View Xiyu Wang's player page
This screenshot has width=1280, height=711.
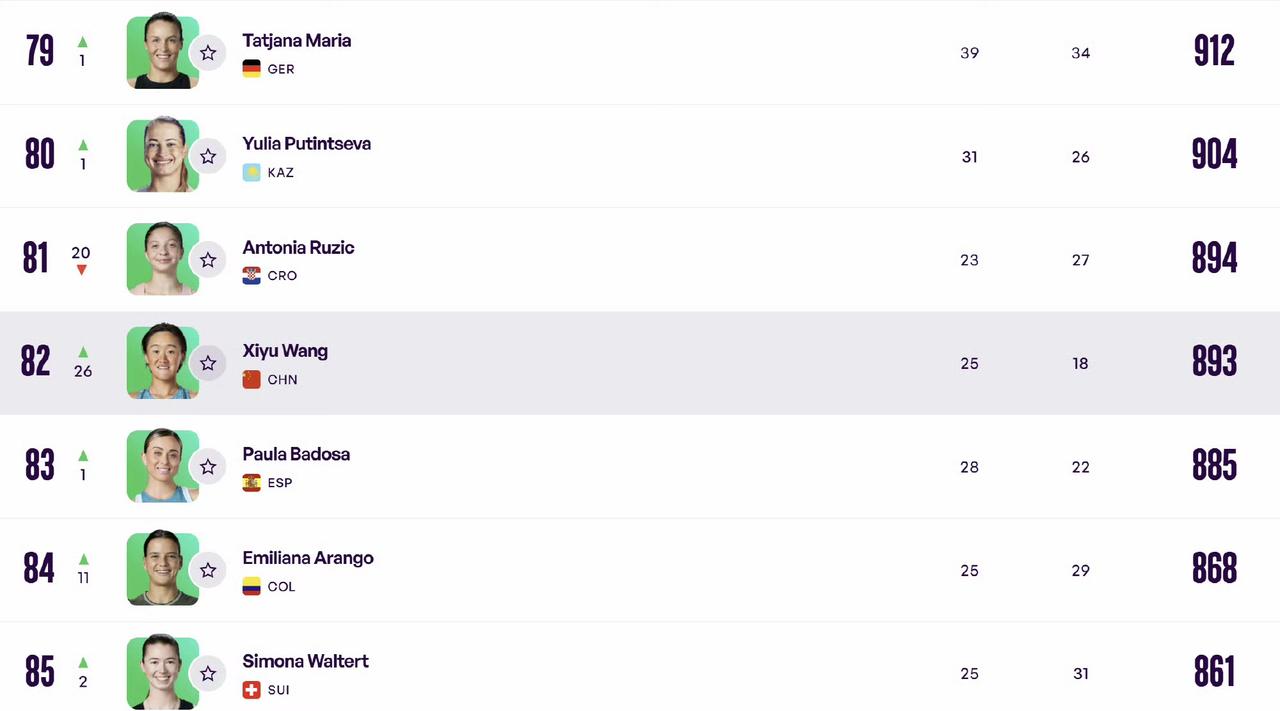(285, 351)
